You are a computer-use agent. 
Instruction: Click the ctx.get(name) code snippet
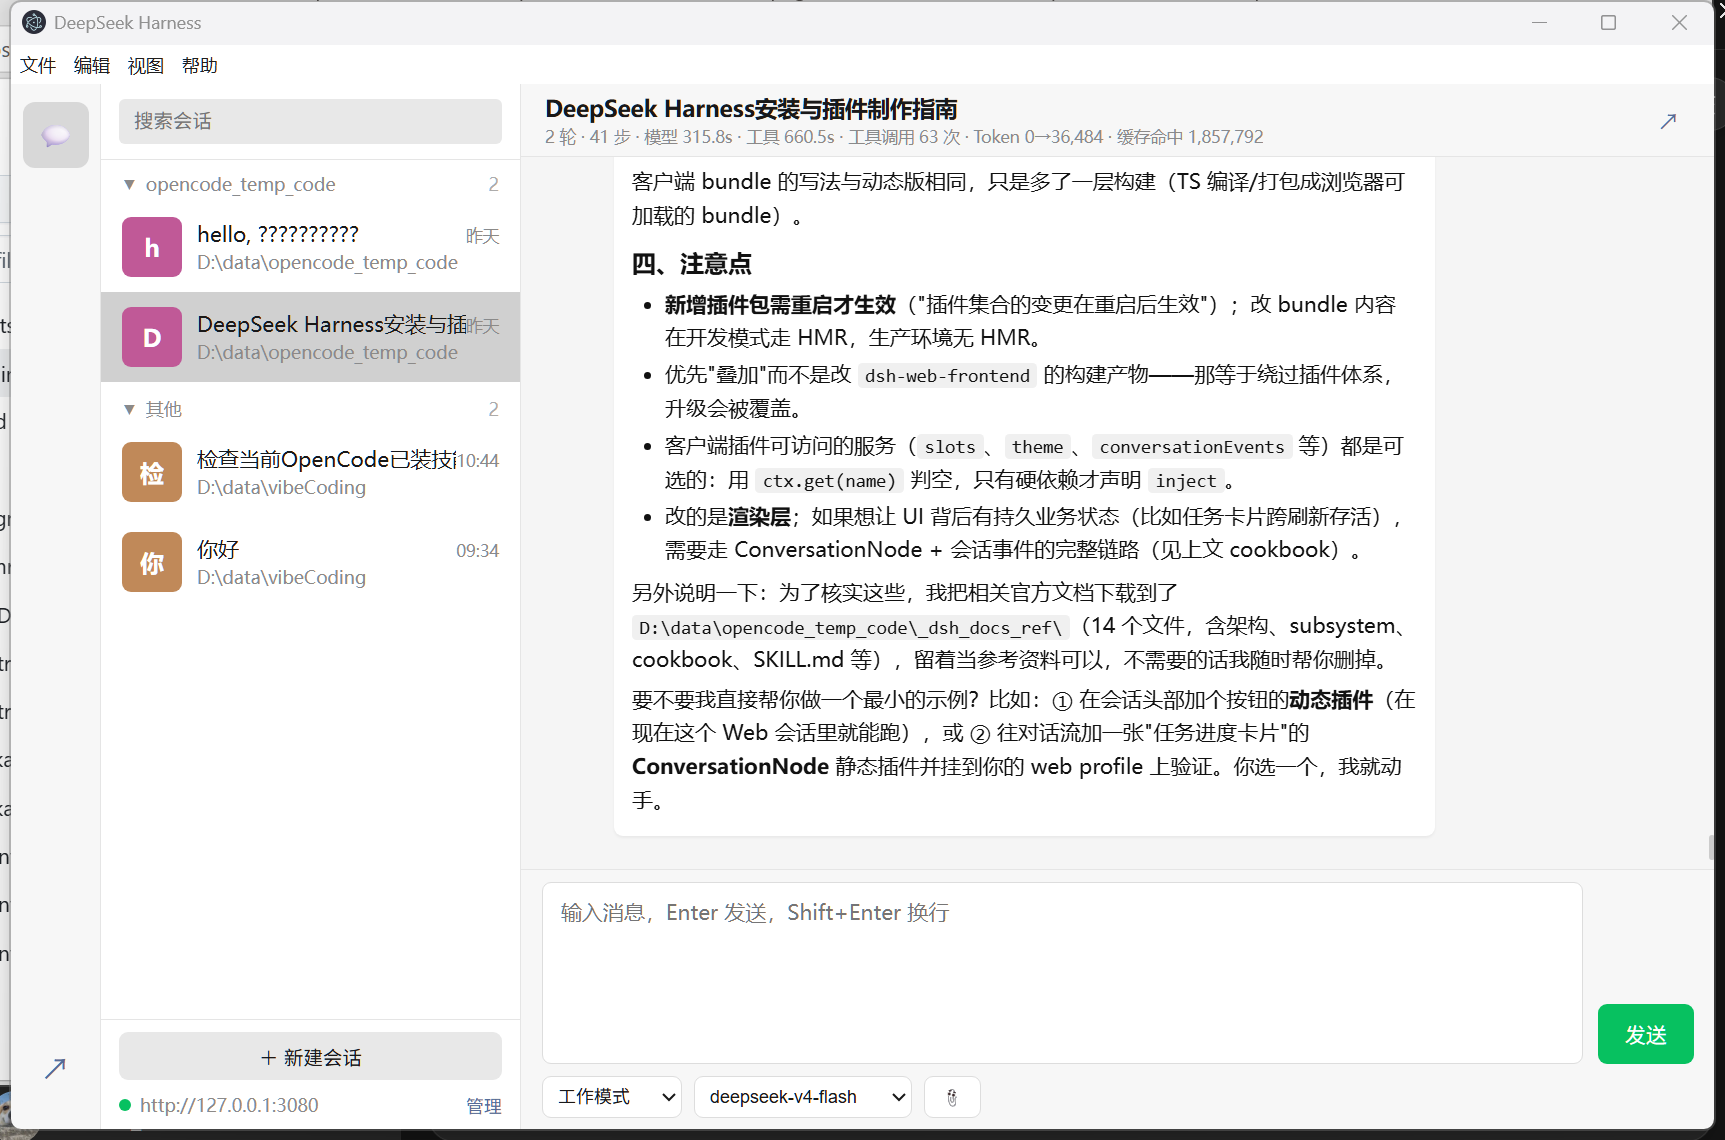point(829,481)
